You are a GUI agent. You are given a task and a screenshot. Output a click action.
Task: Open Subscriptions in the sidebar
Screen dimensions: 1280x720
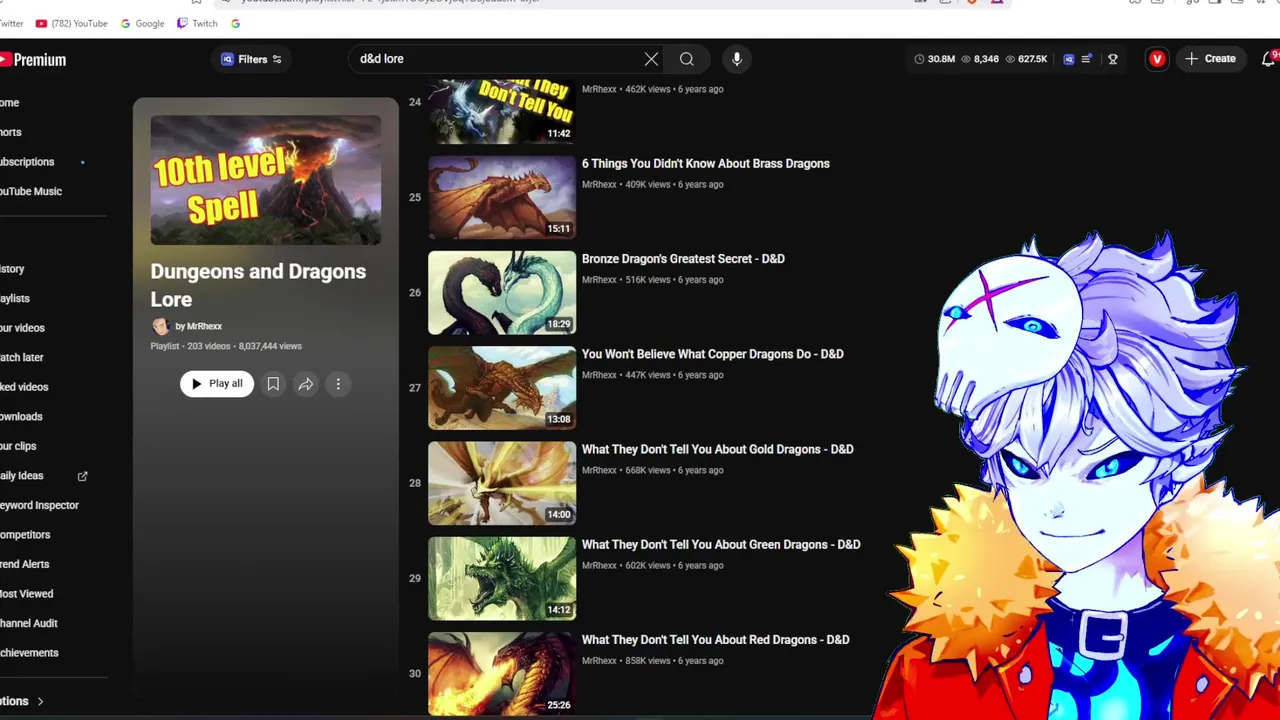pos(27,162)
